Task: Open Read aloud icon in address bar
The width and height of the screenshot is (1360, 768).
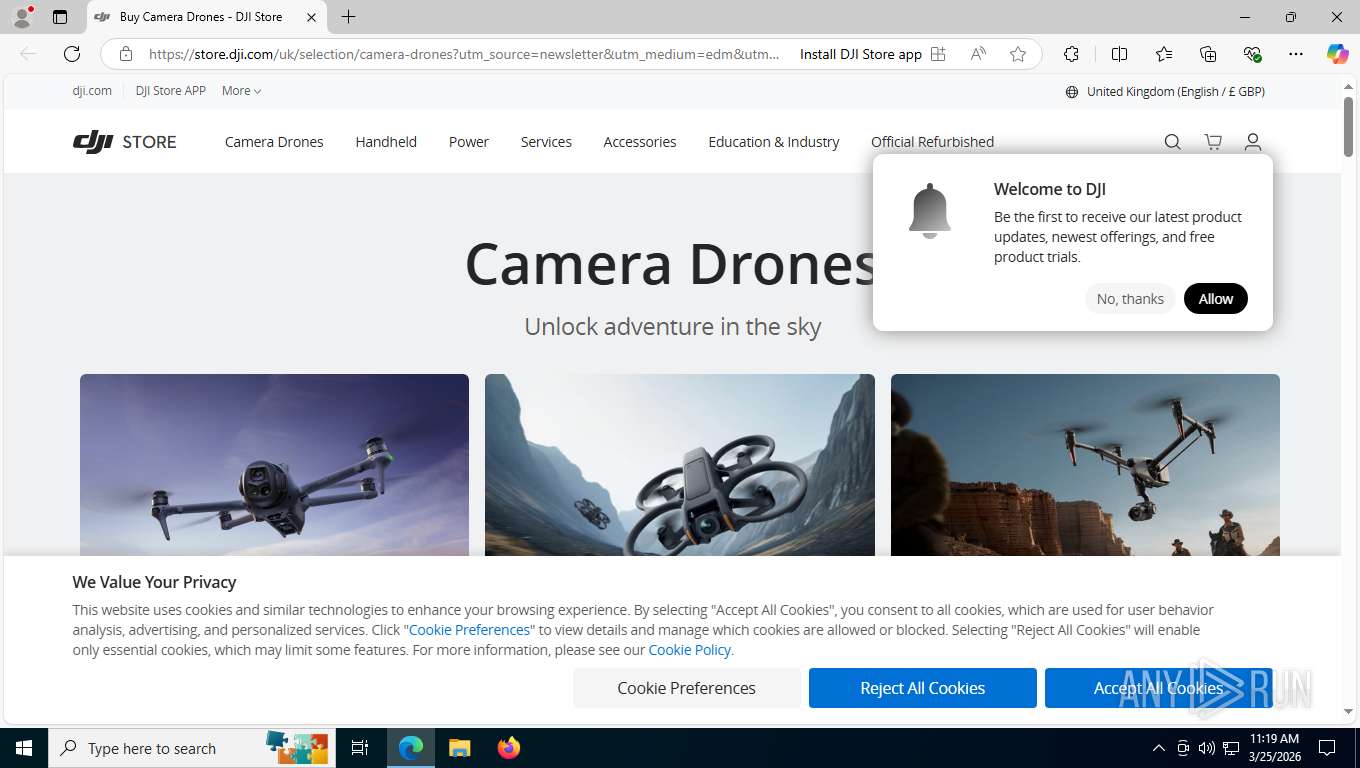Action: coord(978,54)
